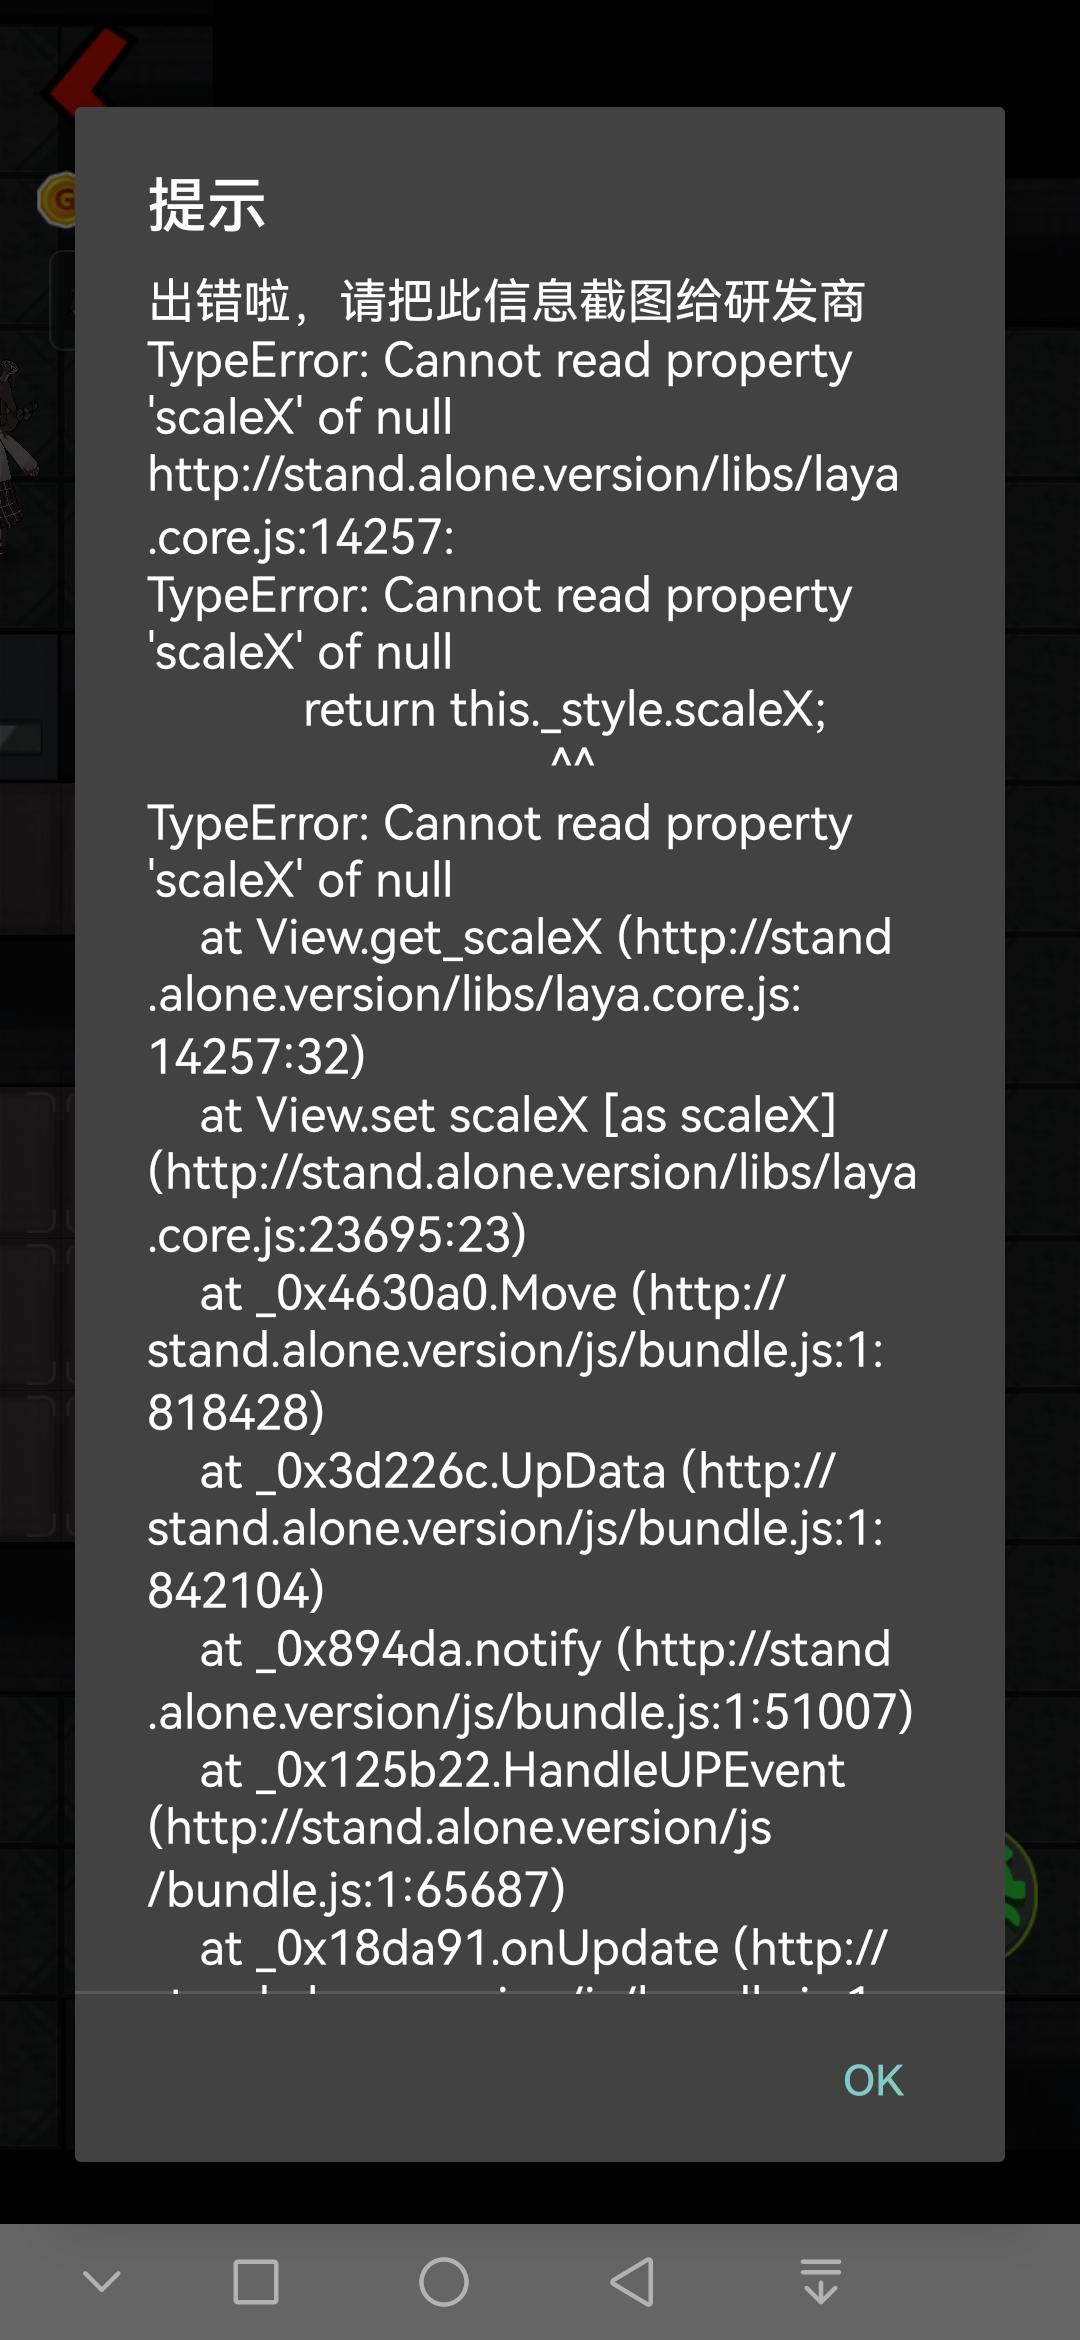
Task: Click the '_0x4630a0.Move' stack trace entry
Action: tap(492, 1294)
